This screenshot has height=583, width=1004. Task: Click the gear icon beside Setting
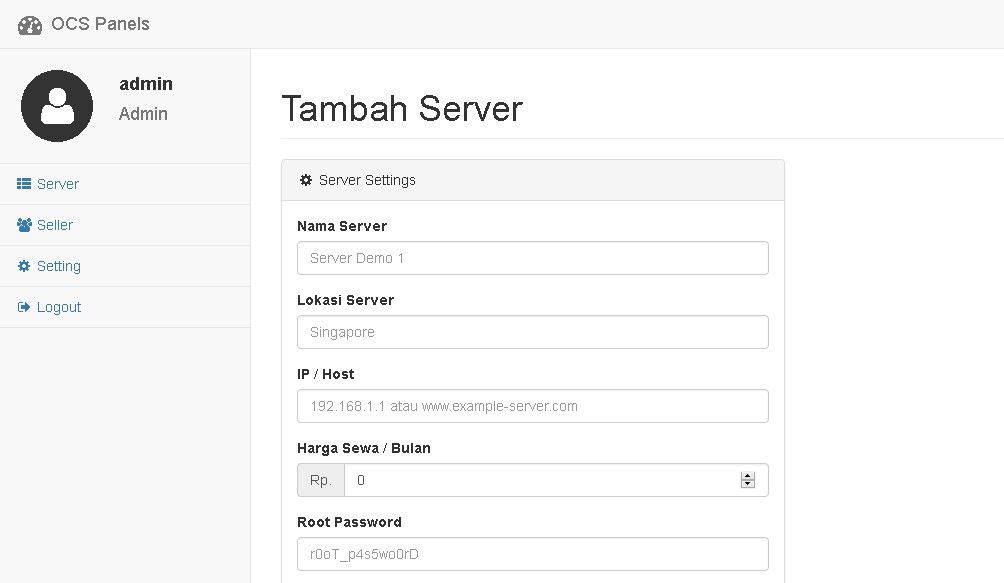[x=23, y=265]
